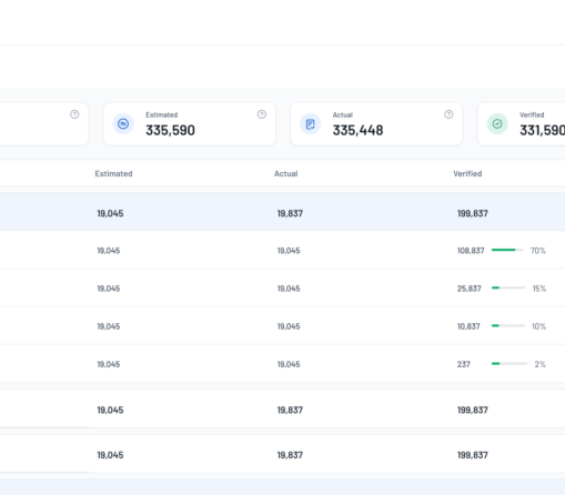Click the 70% progress bar

(x=507, y=250)
